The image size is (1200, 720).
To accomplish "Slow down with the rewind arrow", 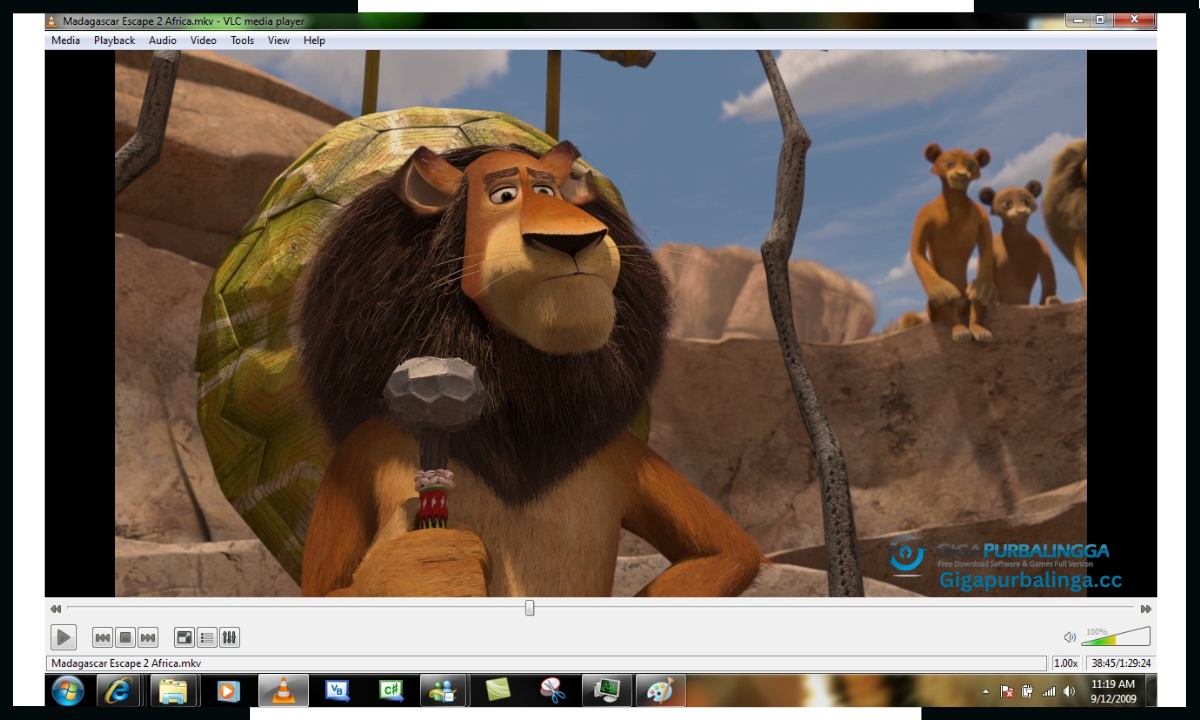I will click(56, 608).
